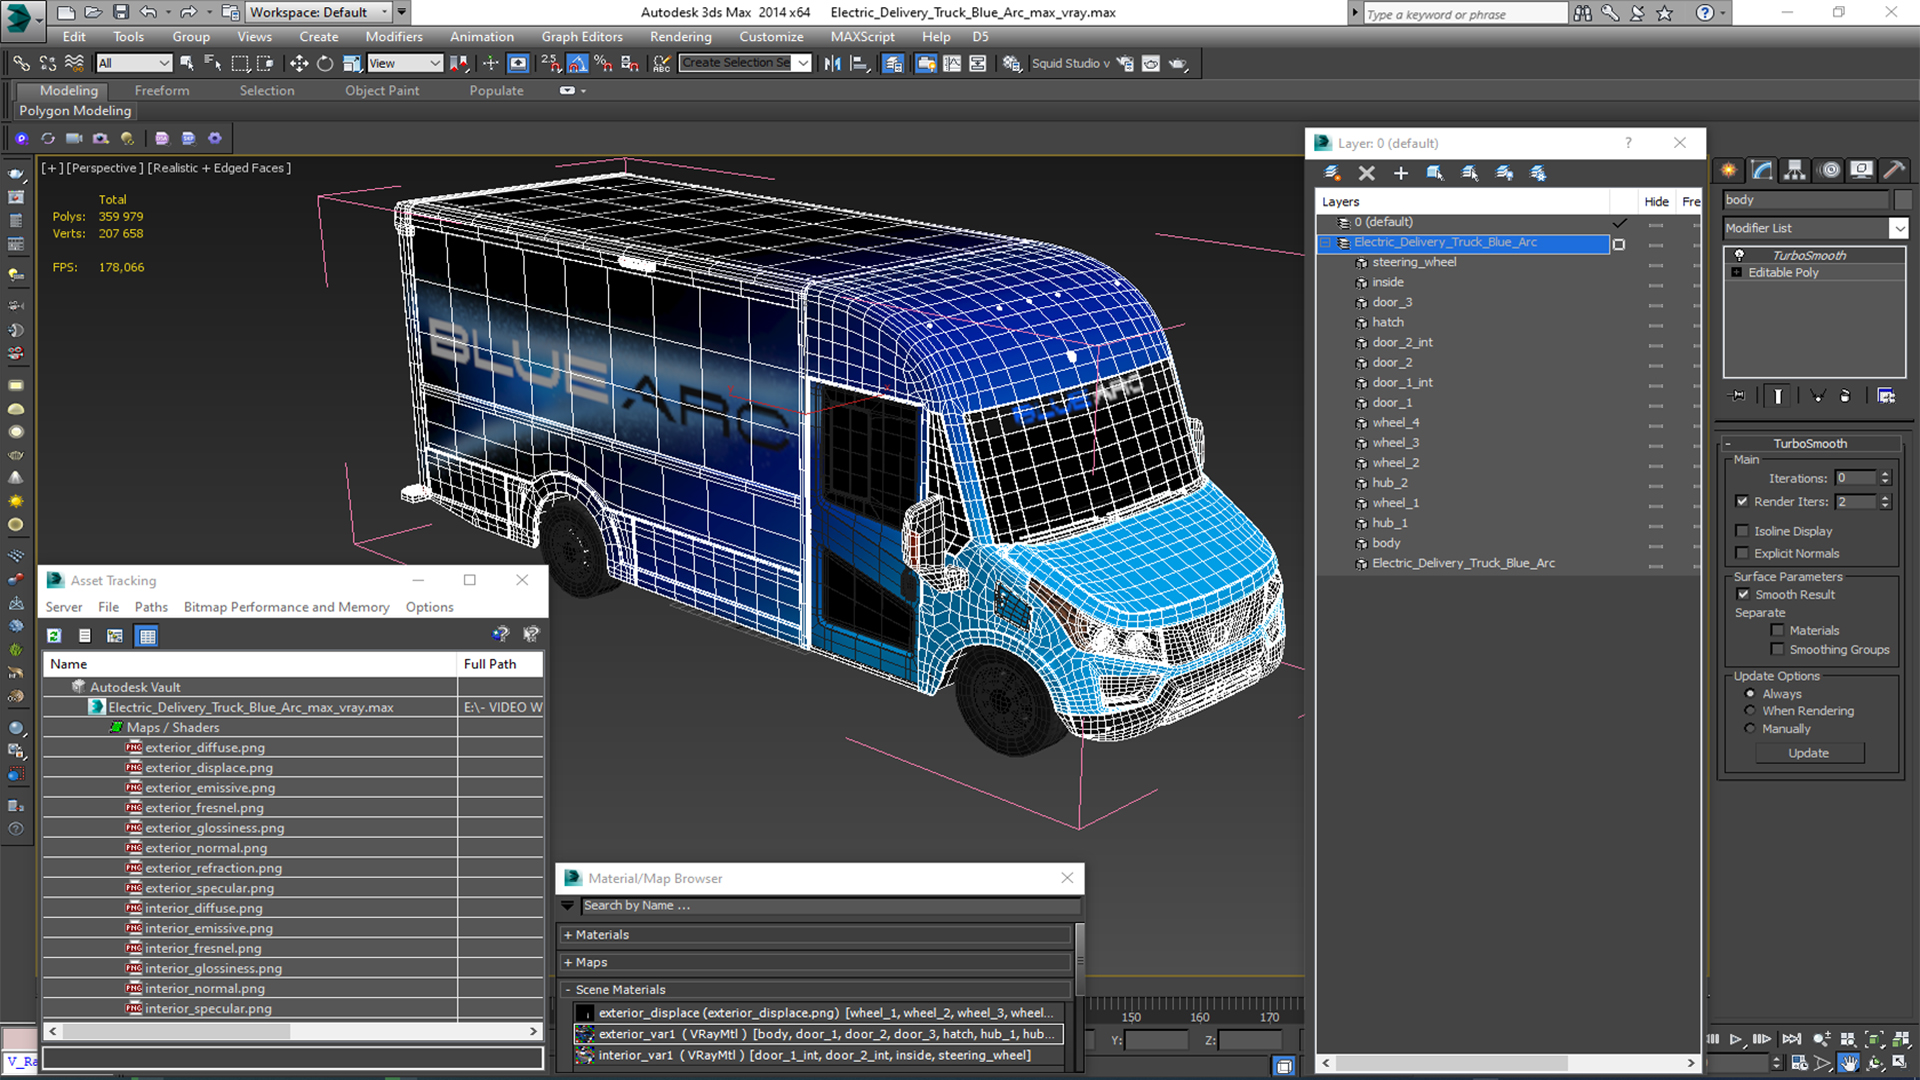Viewport: 1920px width, 1080px height.
Task: Click the Polygon Modeling button
Action: pyautogui.click(x=75, y=111)
